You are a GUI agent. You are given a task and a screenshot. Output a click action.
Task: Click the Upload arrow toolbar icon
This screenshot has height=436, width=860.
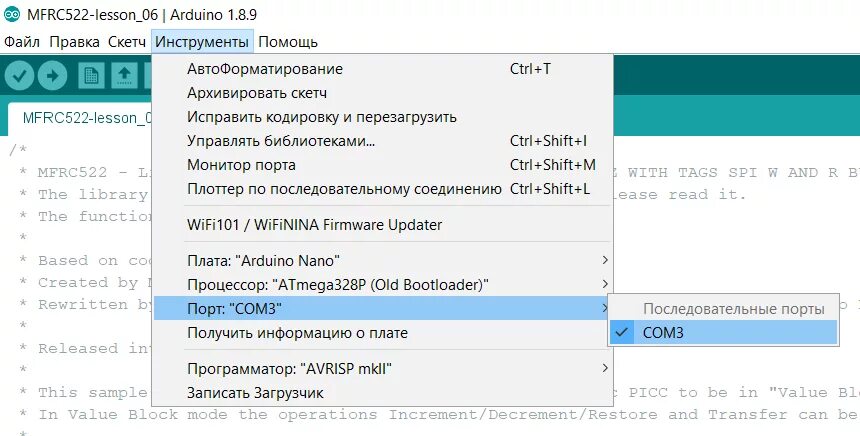click(53, 75)
